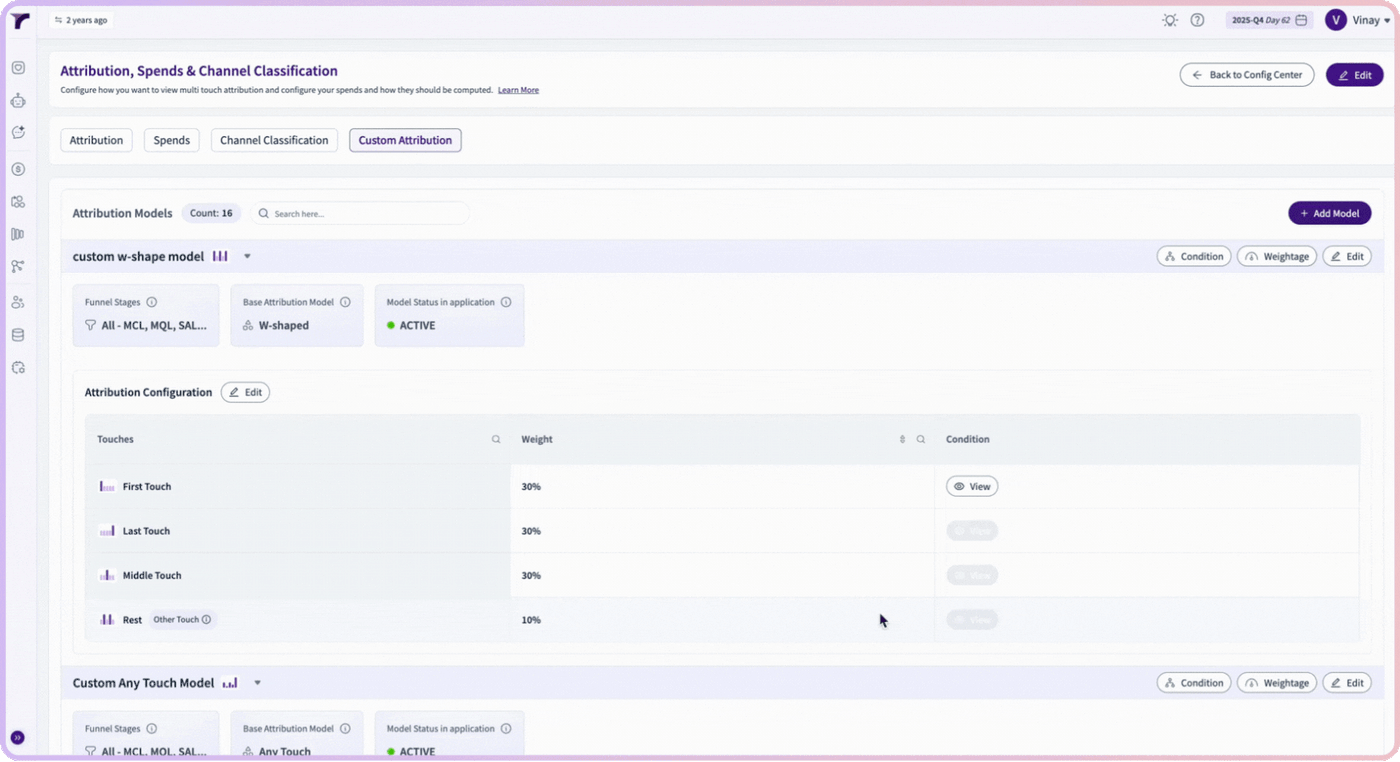The height and width of the screenshot is (762, 1400).
Task: Click info icon beside Base Attribution Model in w-shape model
Action: point(345,302)
